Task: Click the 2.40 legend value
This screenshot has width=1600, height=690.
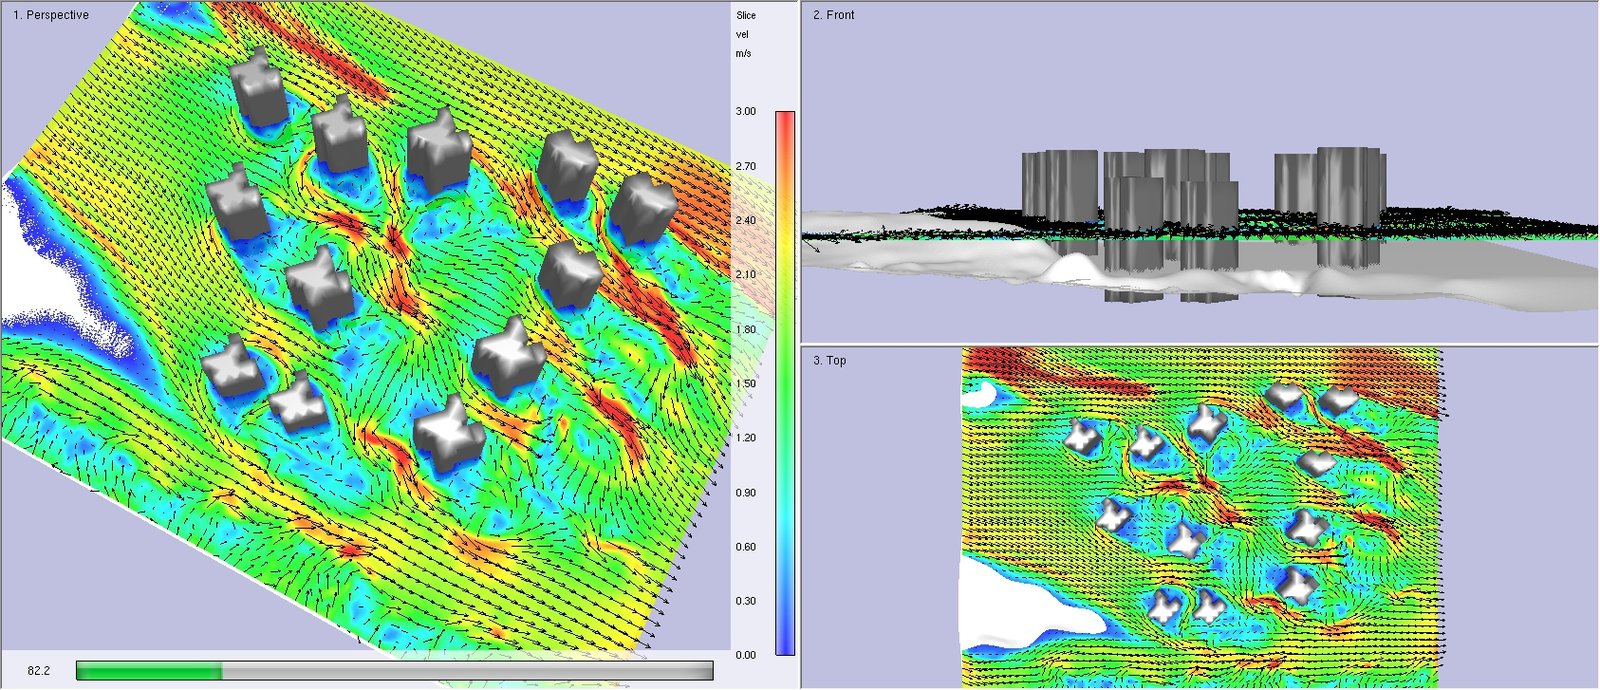Action: coord(746,220)
